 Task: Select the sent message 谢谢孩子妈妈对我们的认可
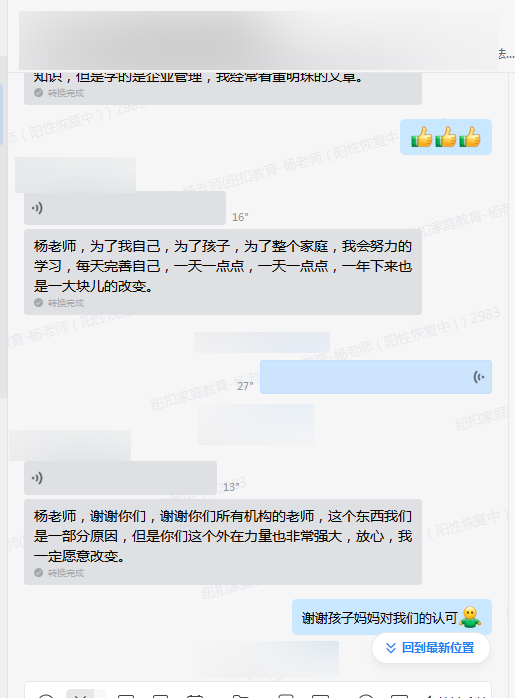tap(392, 617)
